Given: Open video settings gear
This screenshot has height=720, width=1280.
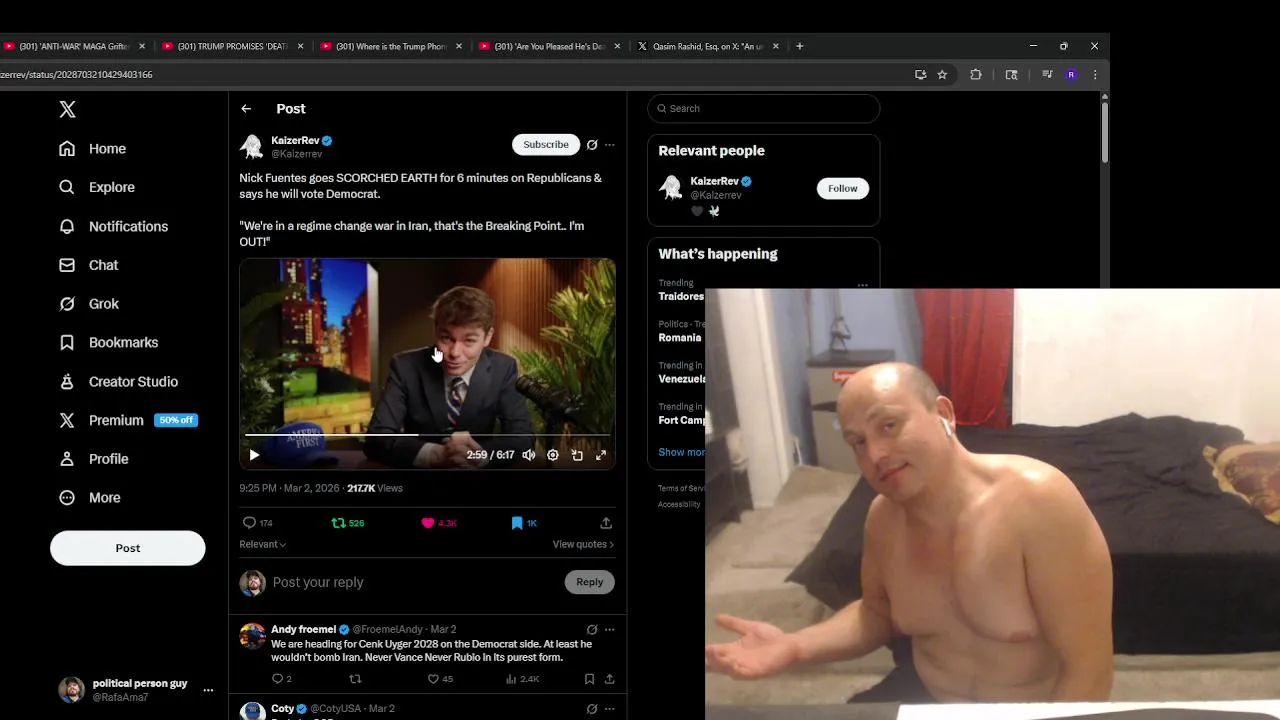Looking at the screenshot, I should 553,455.
